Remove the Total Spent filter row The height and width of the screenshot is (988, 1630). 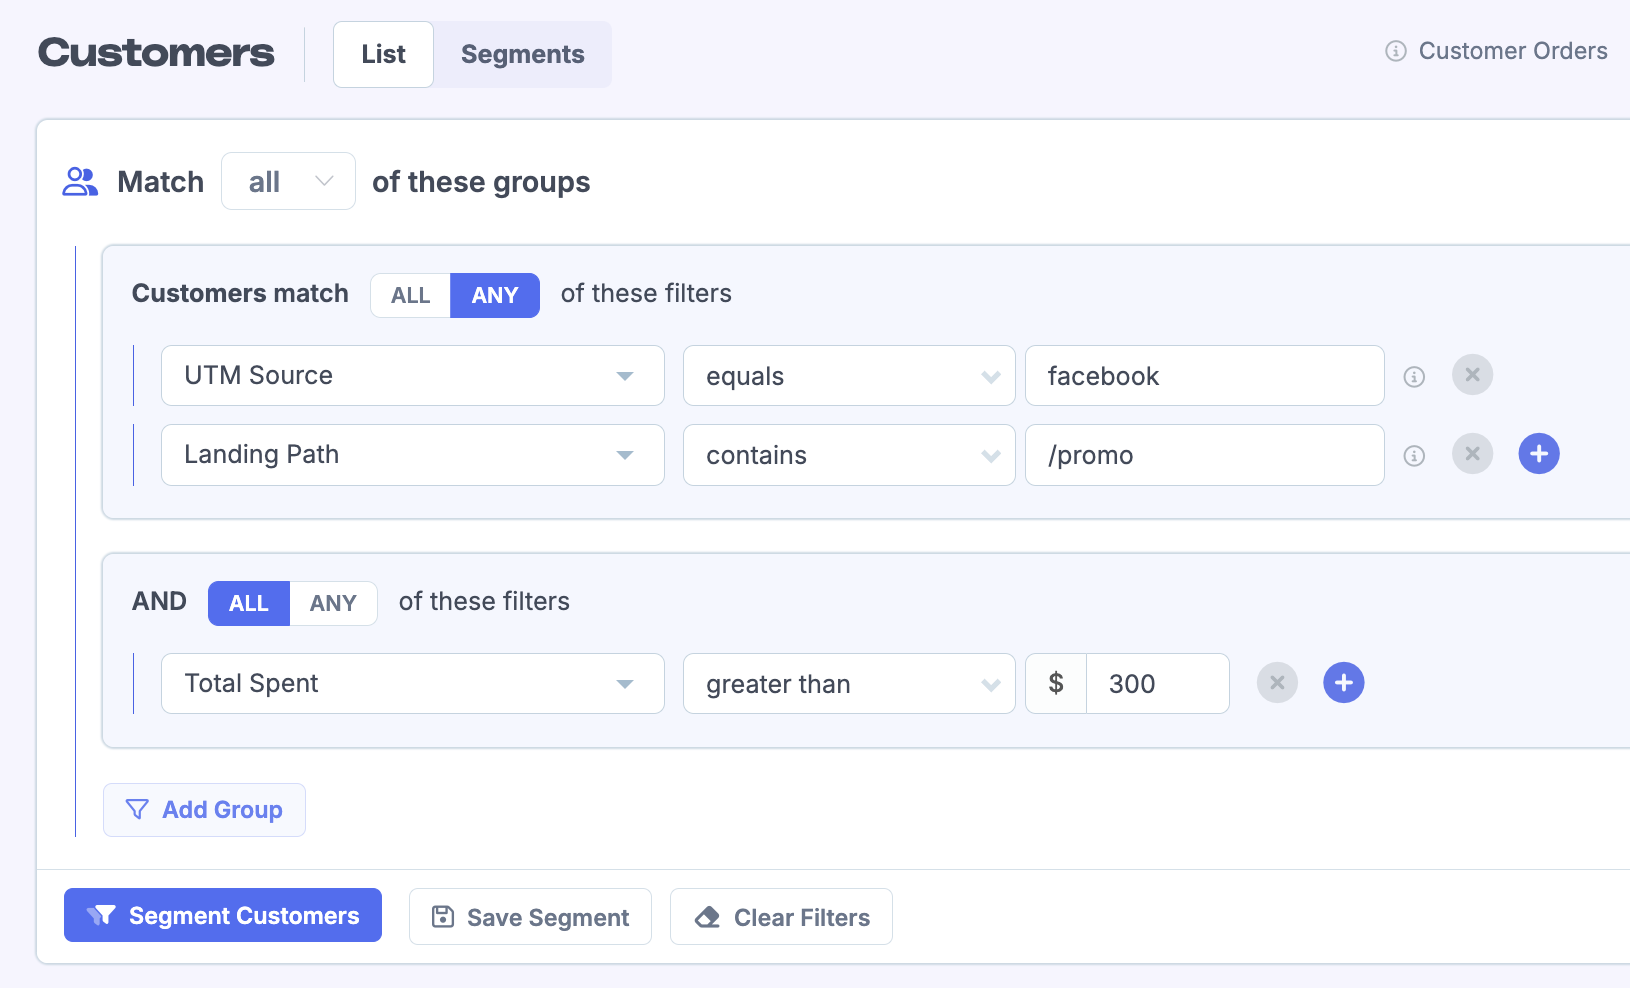(1277, 683)
